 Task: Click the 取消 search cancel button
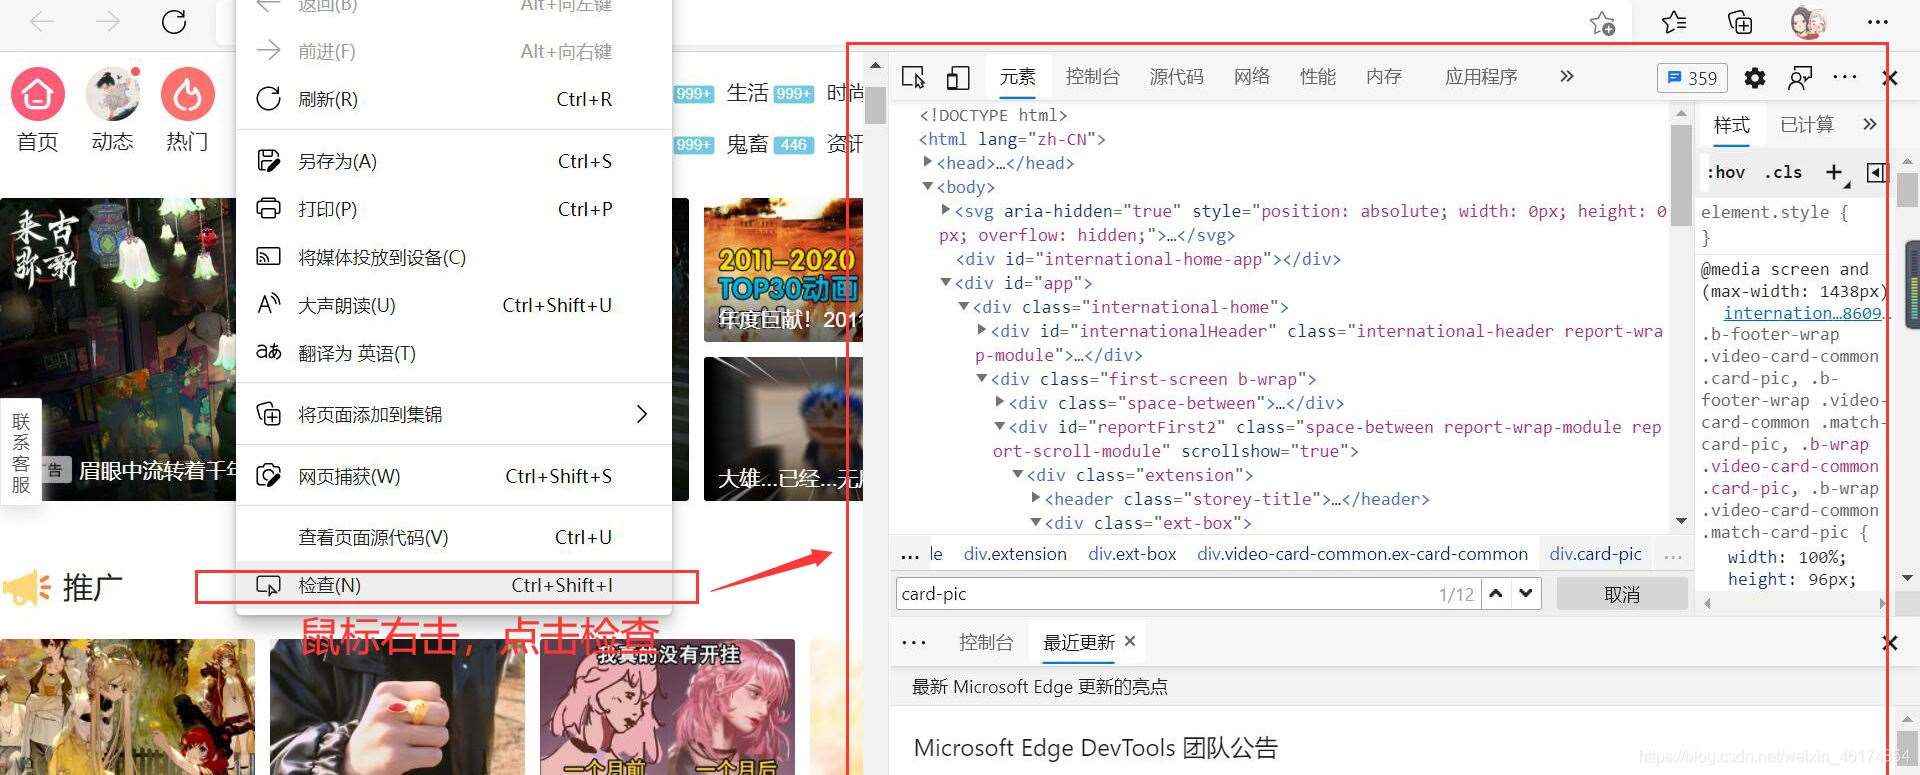pyautogui.click(x=1621, y=594)
